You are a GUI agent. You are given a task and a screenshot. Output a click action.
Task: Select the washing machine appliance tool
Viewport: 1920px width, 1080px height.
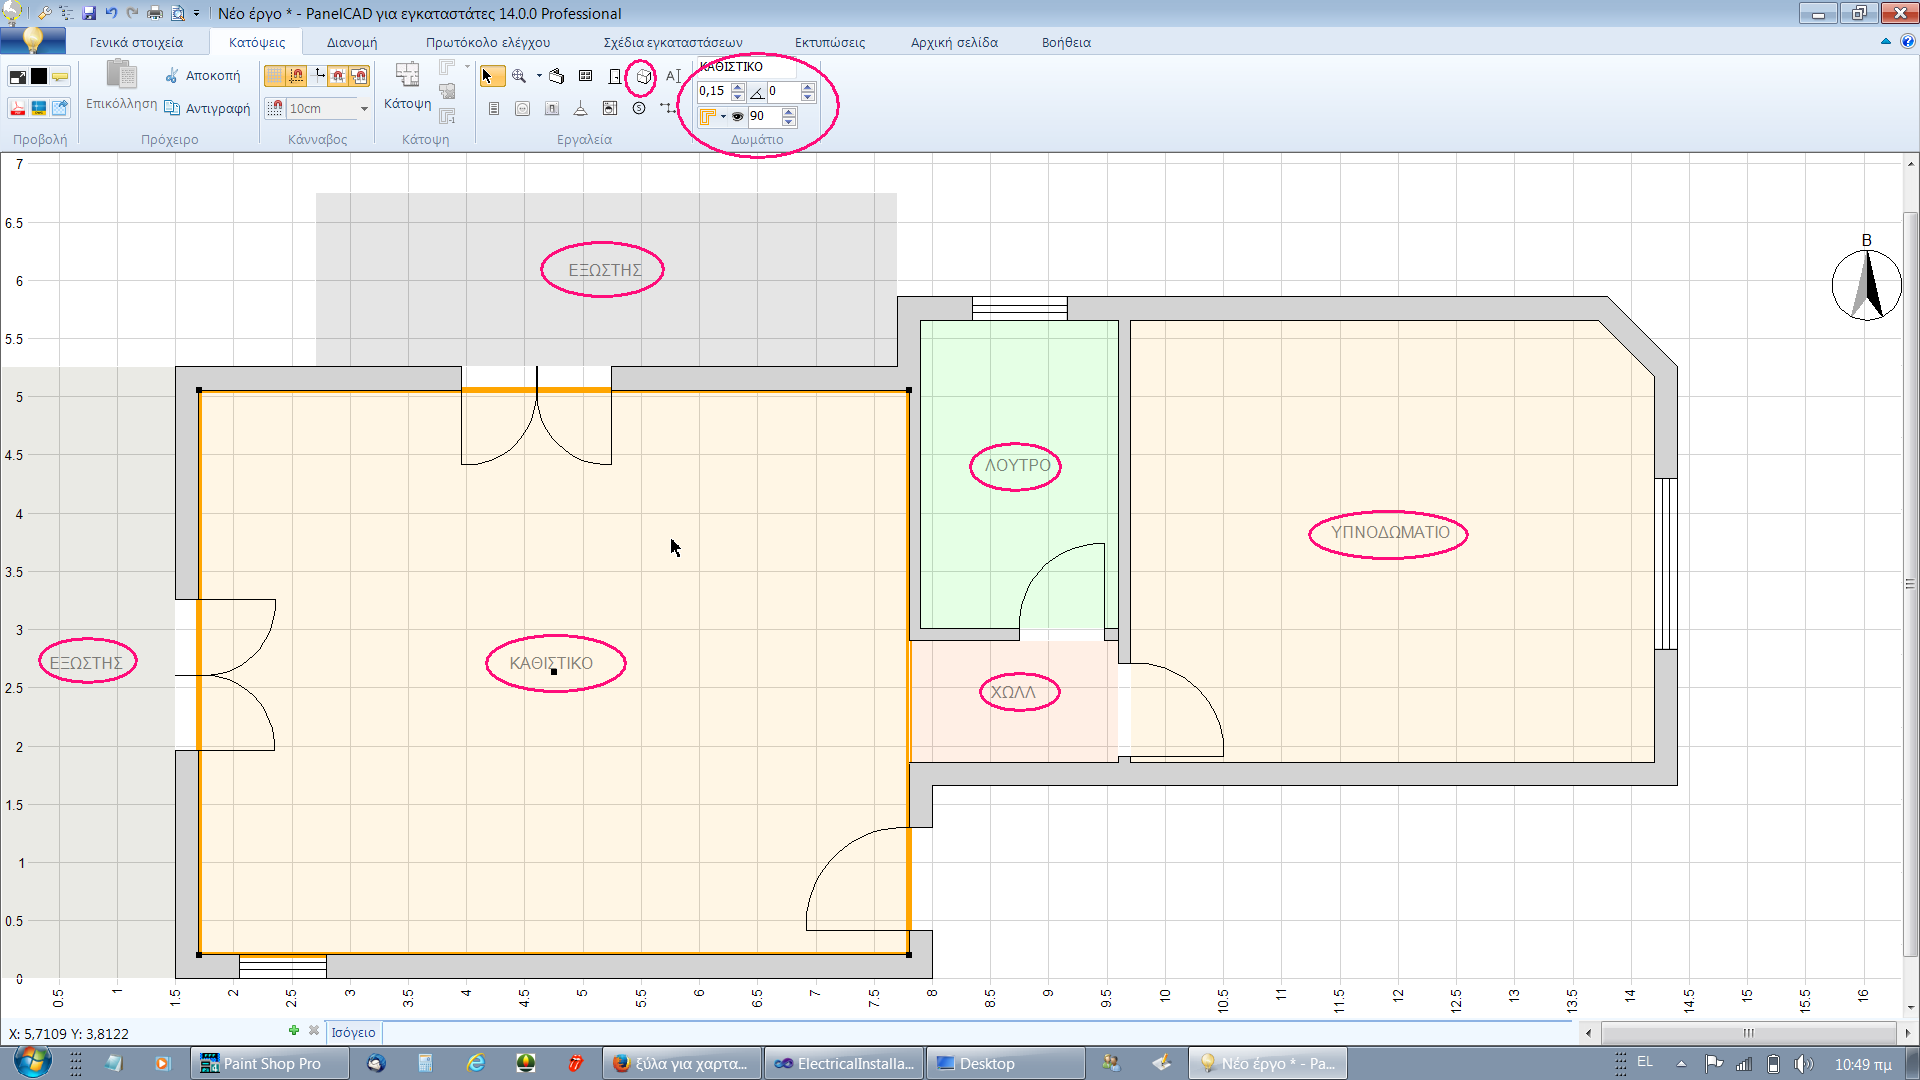tap(610, 108)
